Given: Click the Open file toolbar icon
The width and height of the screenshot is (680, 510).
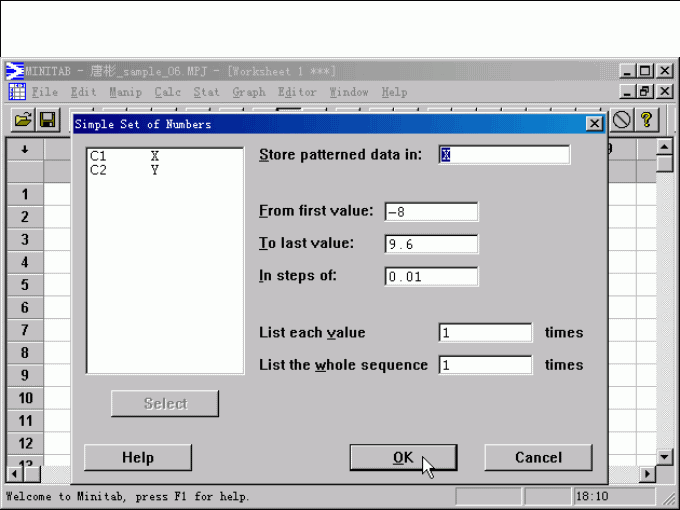Looking at the screenshot, I should pos(22,120).
